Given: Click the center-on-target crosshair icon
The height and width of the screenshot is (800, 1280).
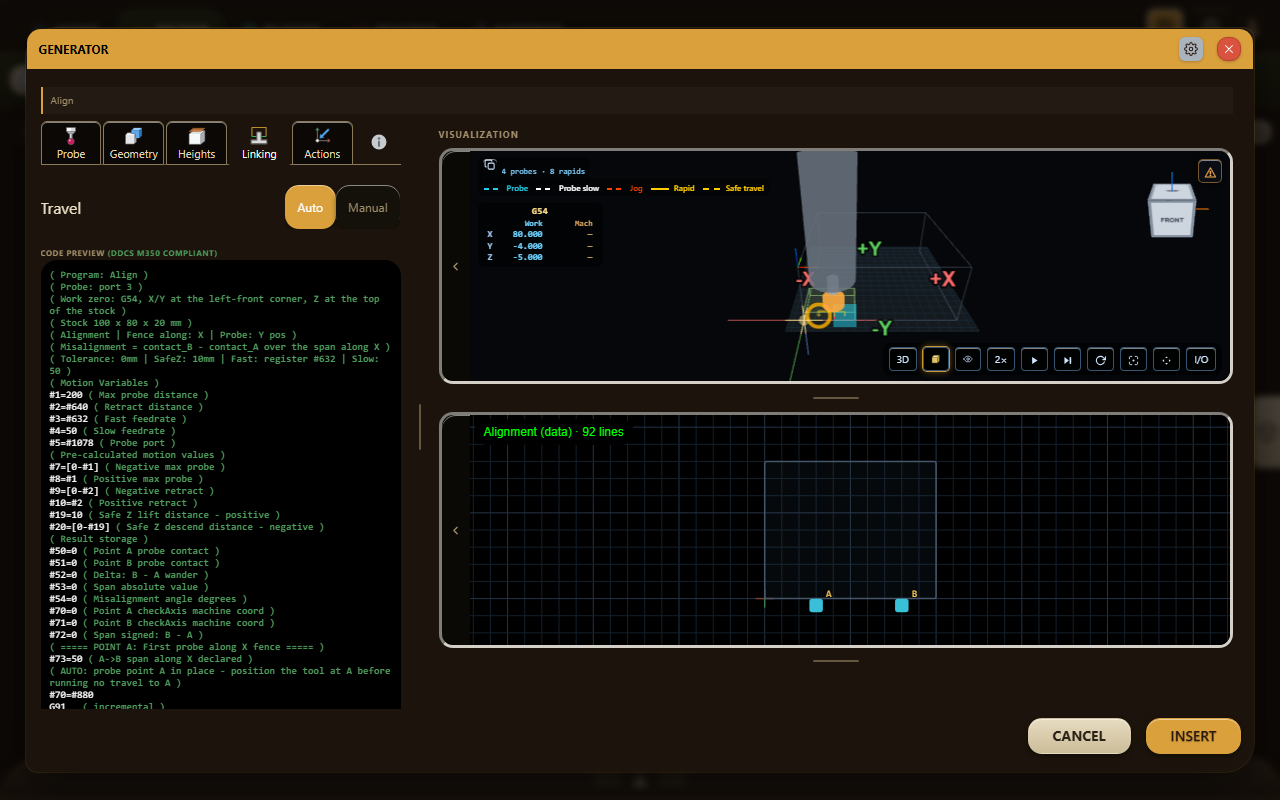Looking at the screenshot, I should coord(1166,359).
